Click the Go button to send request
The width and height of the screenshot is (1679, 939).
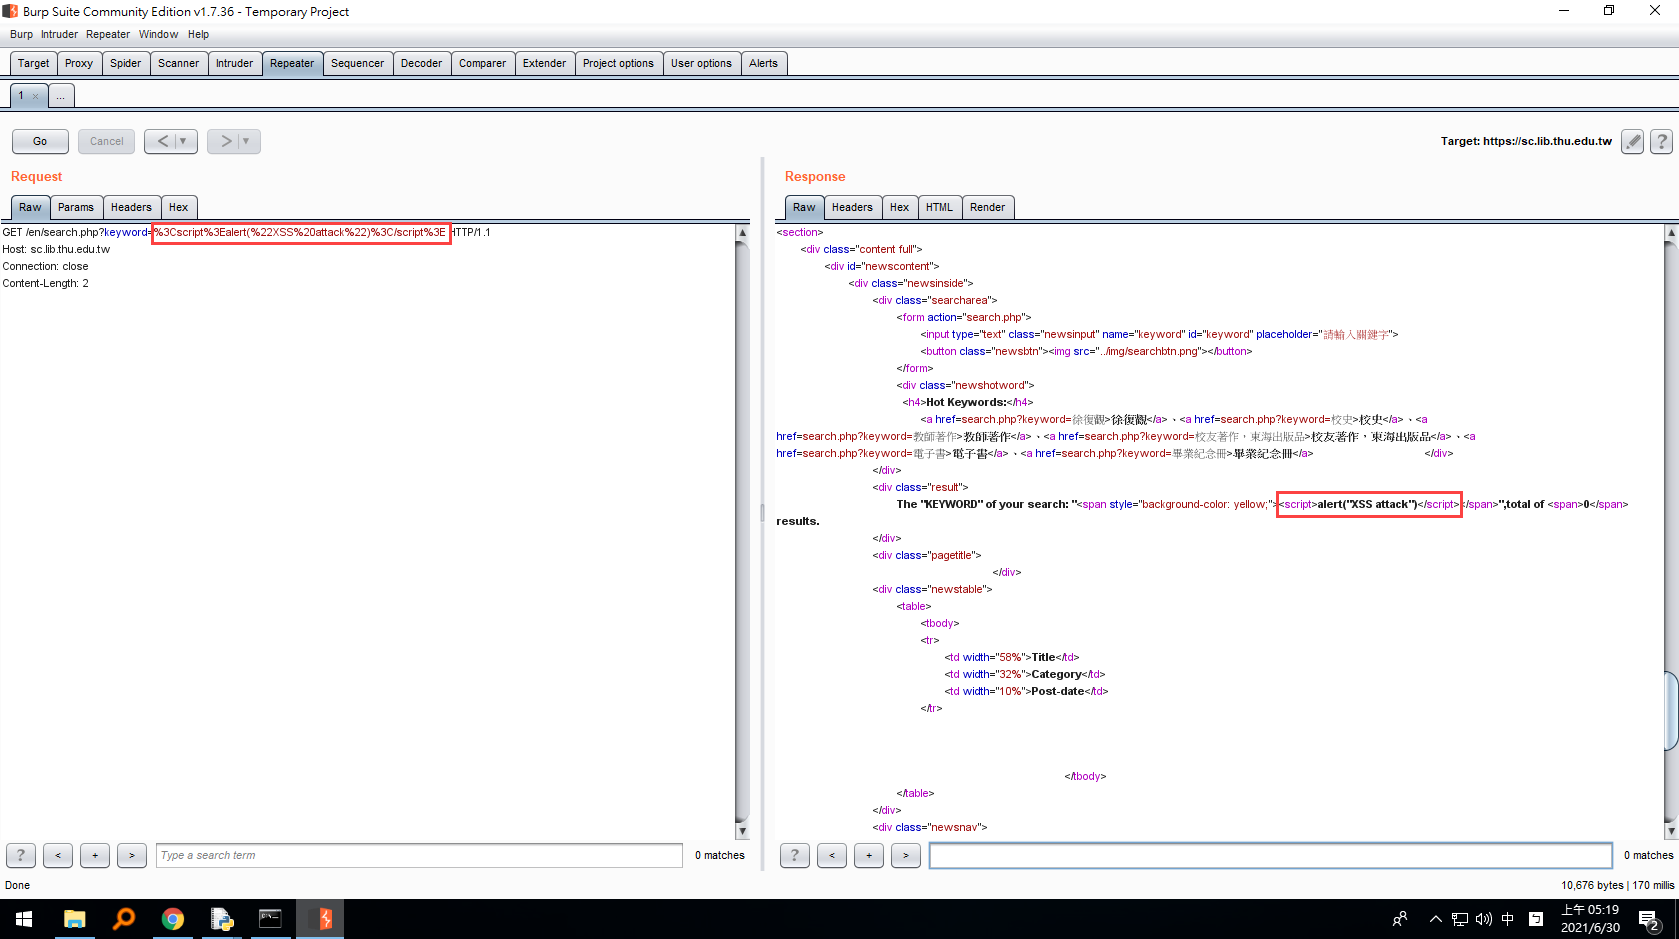(x=40, y=141)
